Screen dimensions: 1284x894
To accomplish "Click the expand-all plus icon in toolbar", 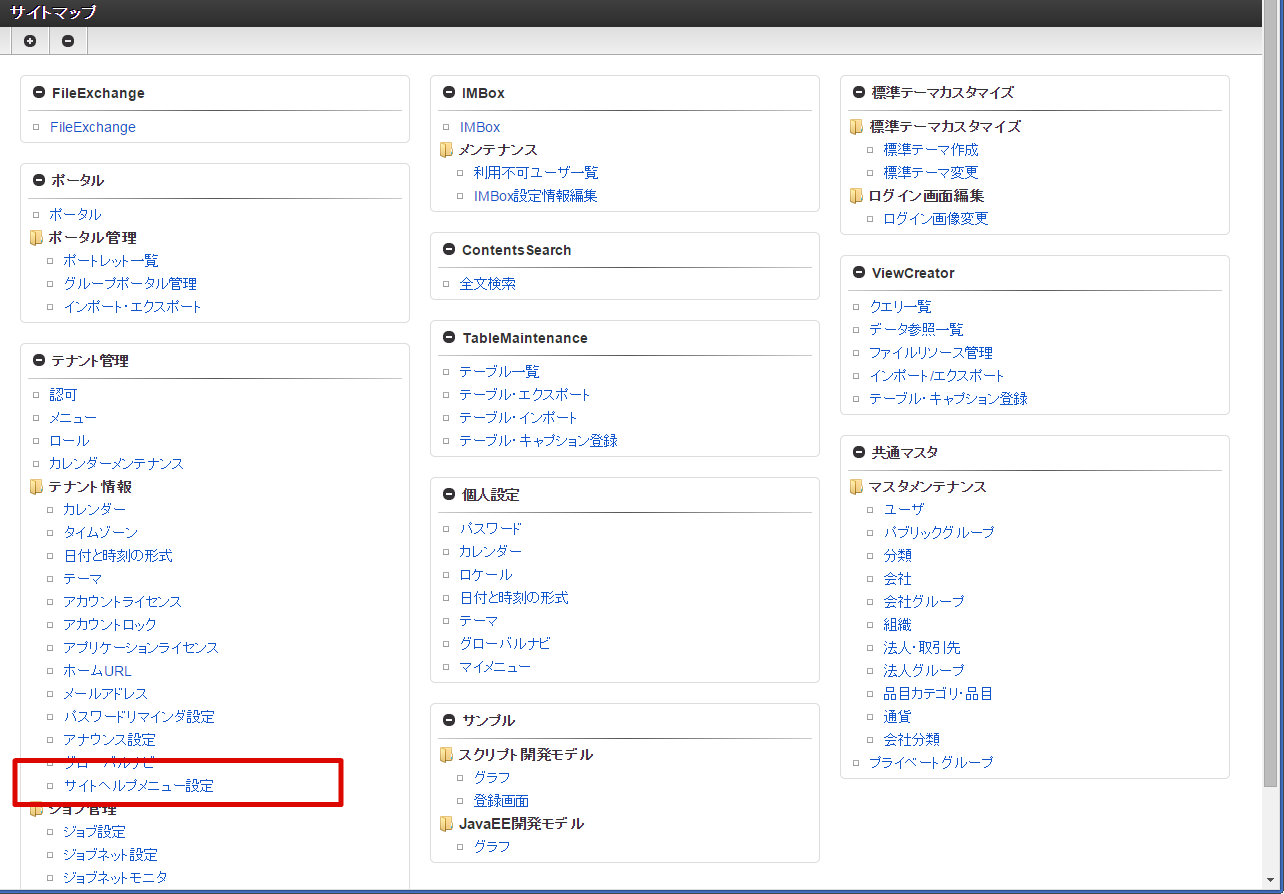I will (x=30, y=41).
